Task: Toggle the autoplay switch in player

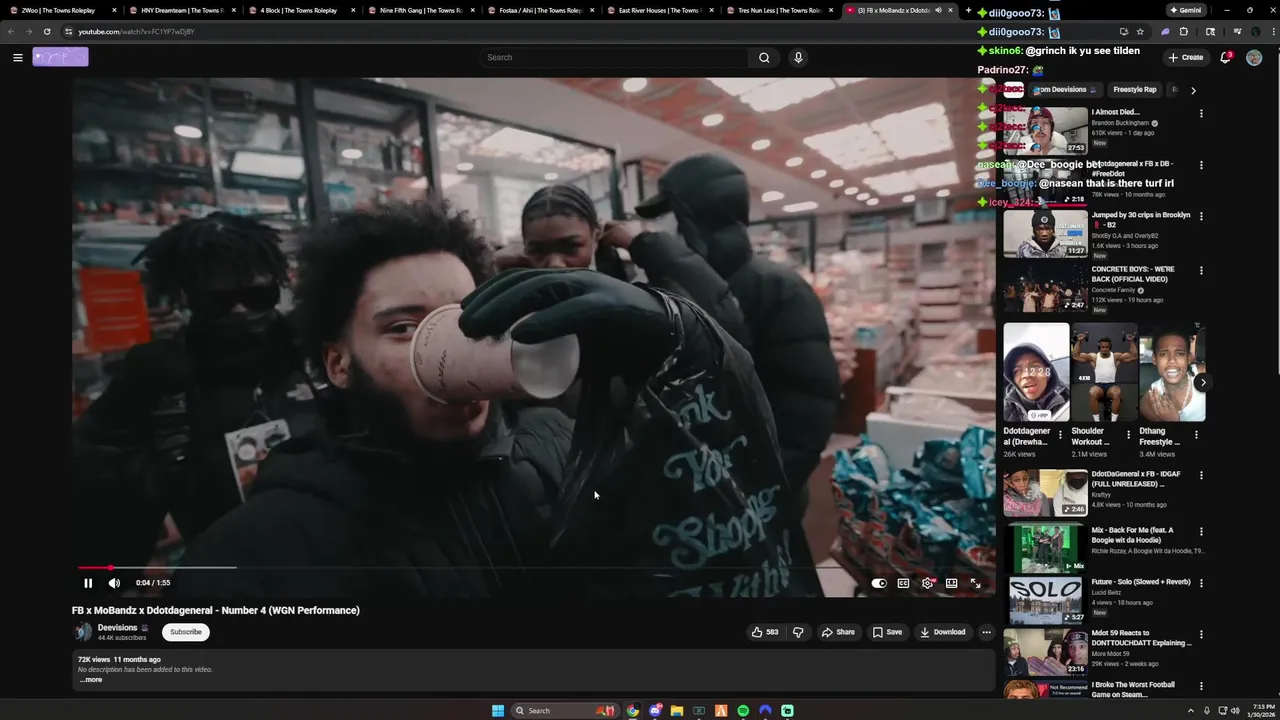Action: click(x=879, y=583)
